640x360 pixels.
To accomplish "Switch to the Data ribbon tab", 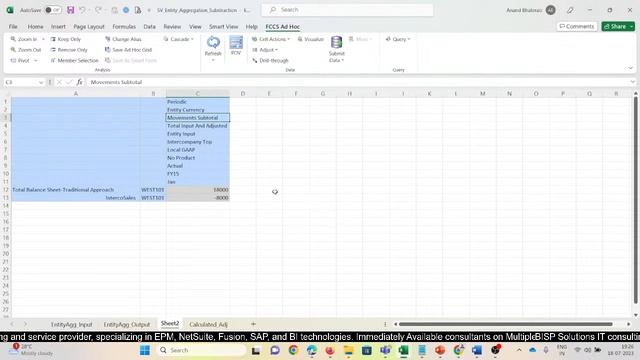I will click(149, 27).
